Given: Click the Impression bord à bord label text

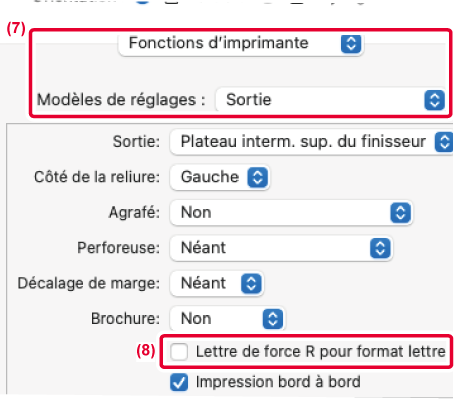Looking at the screenshot, I should pos(278,382).
